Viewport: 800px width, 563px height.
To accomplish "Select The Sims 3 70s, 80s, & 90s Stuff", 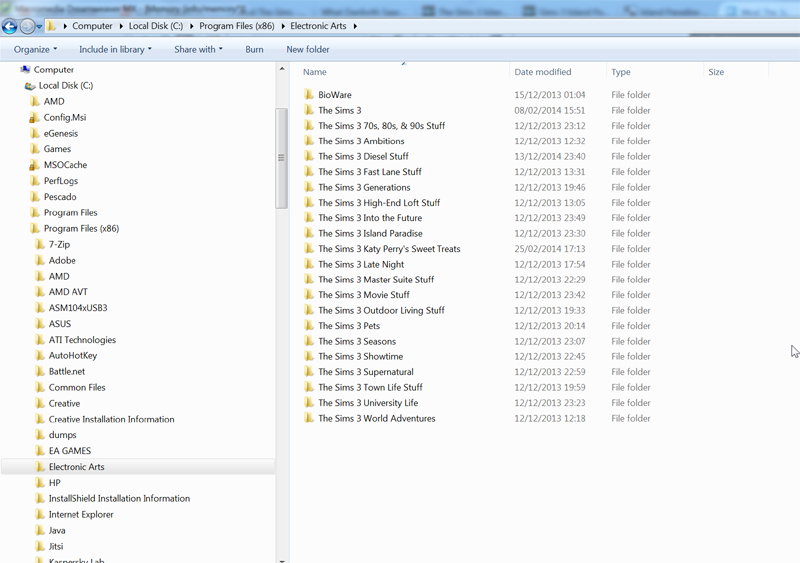I will click(382, 126).
